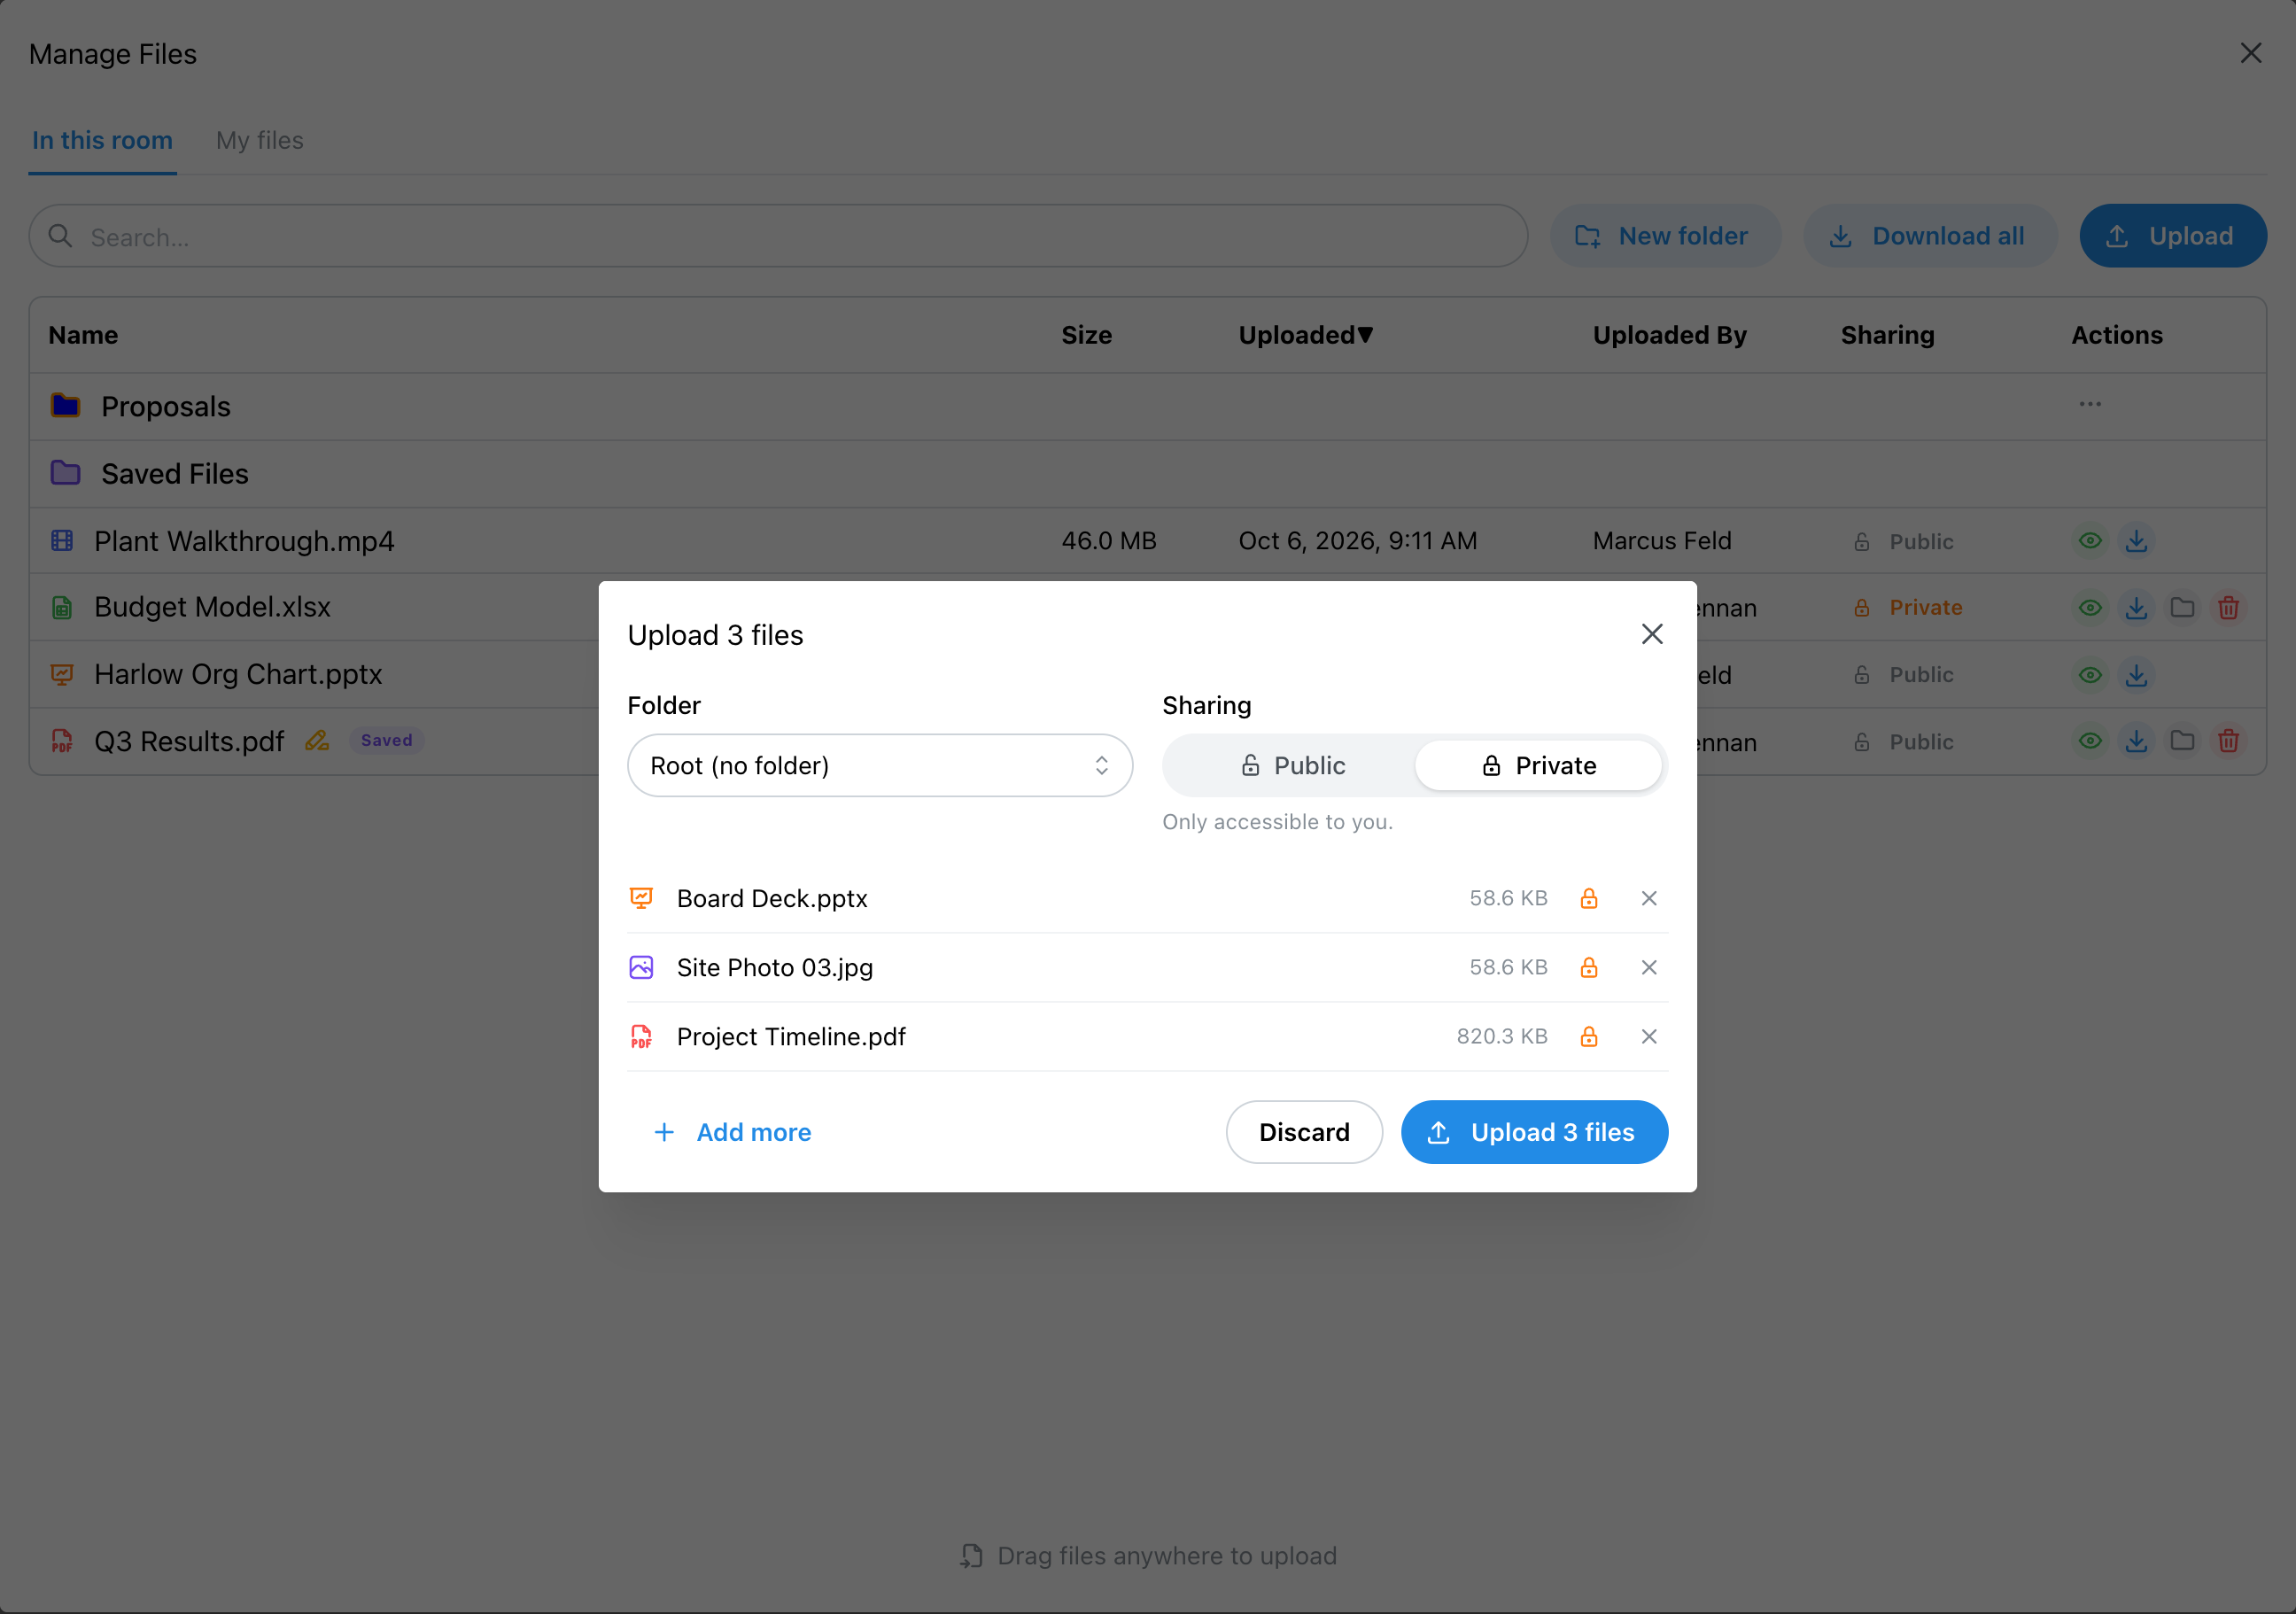Click the Download all button
This screenshot has width=2296, height=1614.
tap(1929, 236)
